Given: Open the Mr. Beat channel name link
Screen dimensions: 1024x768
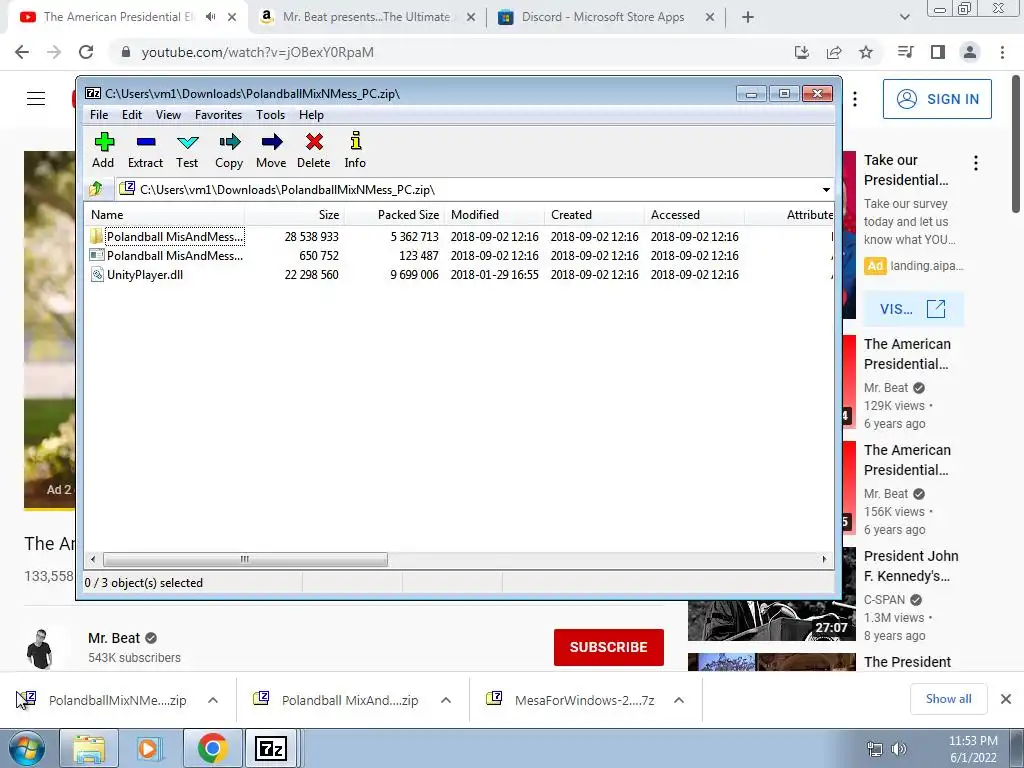Looking at the screenshot, I should pyautogui.click(x=114, y=638).
